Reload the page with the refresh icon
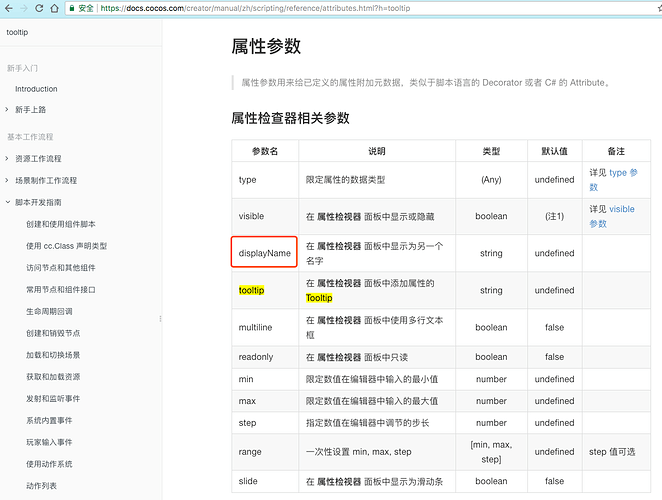This screenshot has height=500, width=662. click(39, 8)
